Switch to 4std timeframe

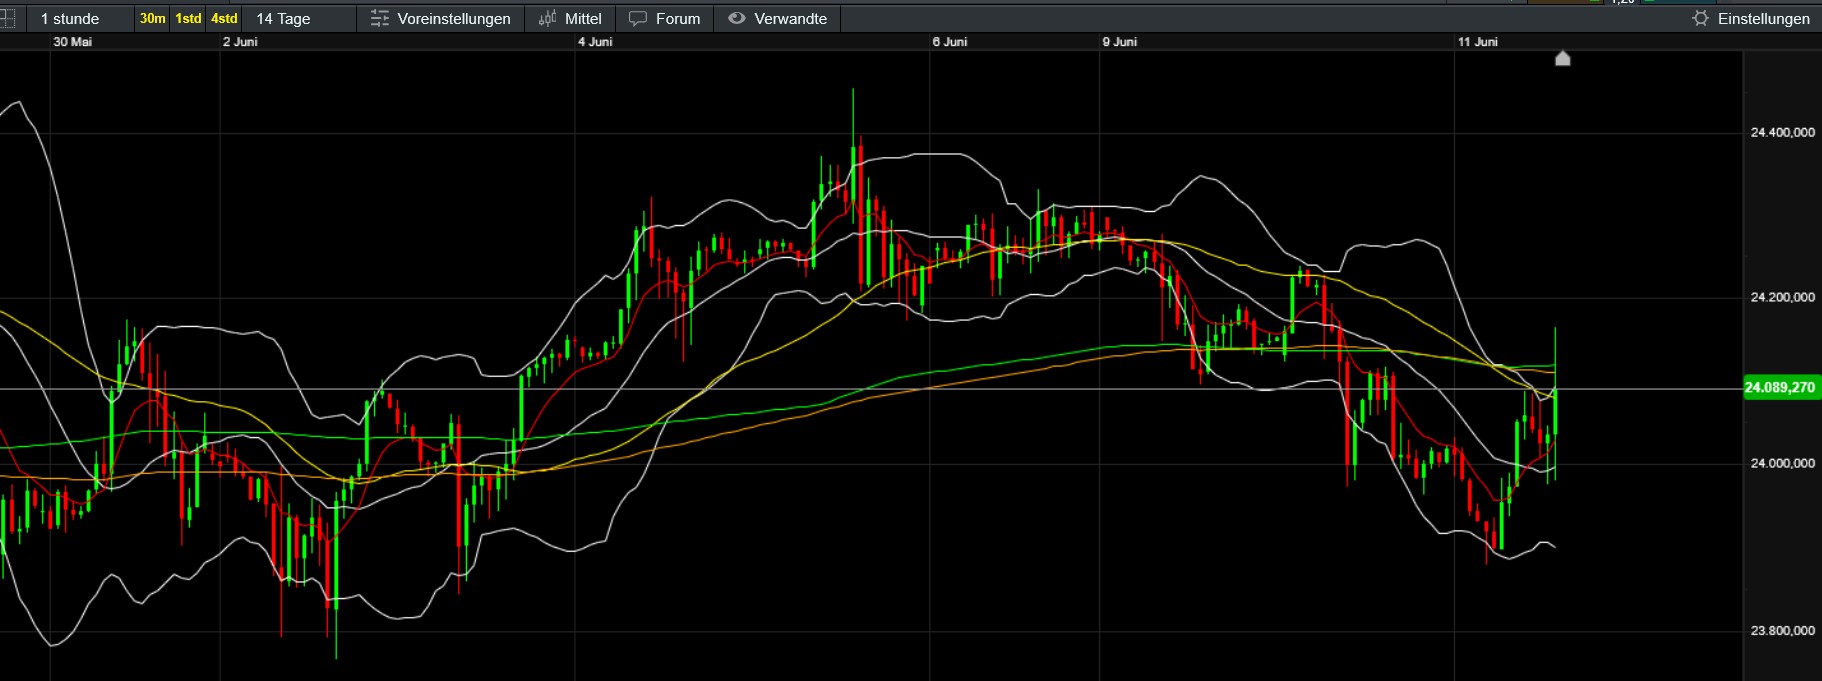(224, 19)
